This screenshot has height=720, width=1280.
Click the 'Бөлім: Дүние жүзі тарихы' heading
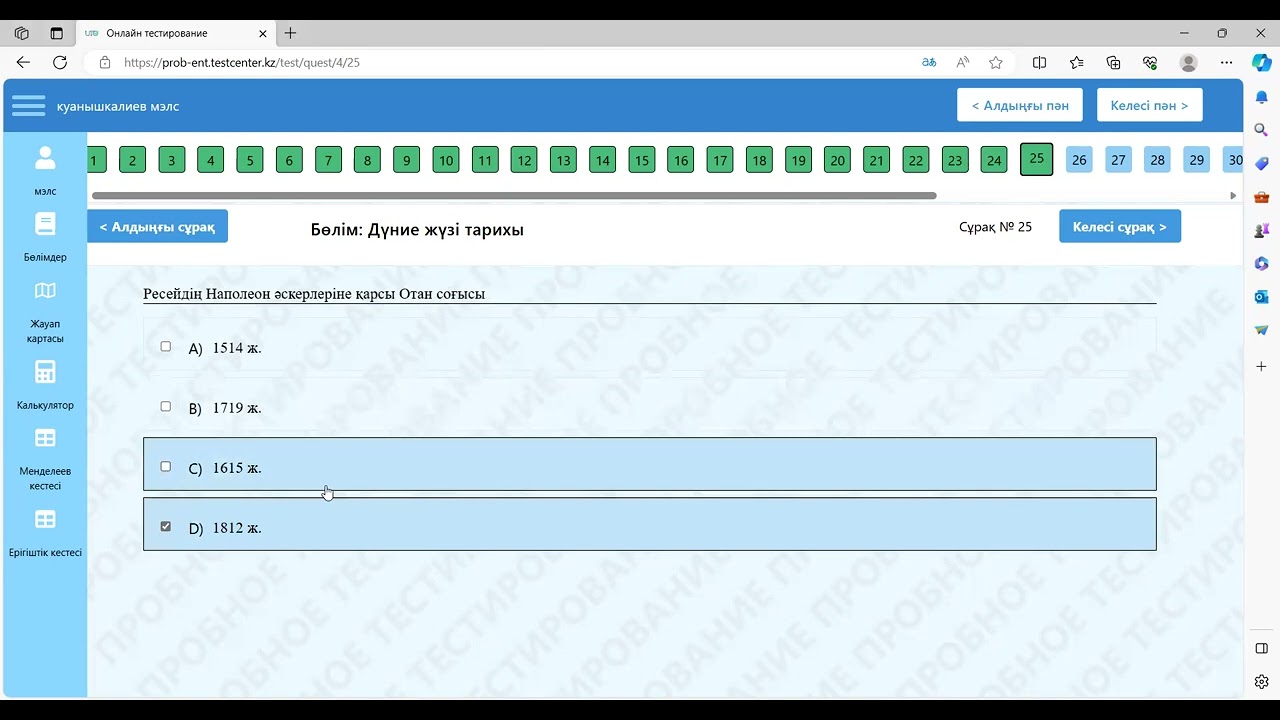click(x=417, y=230)
